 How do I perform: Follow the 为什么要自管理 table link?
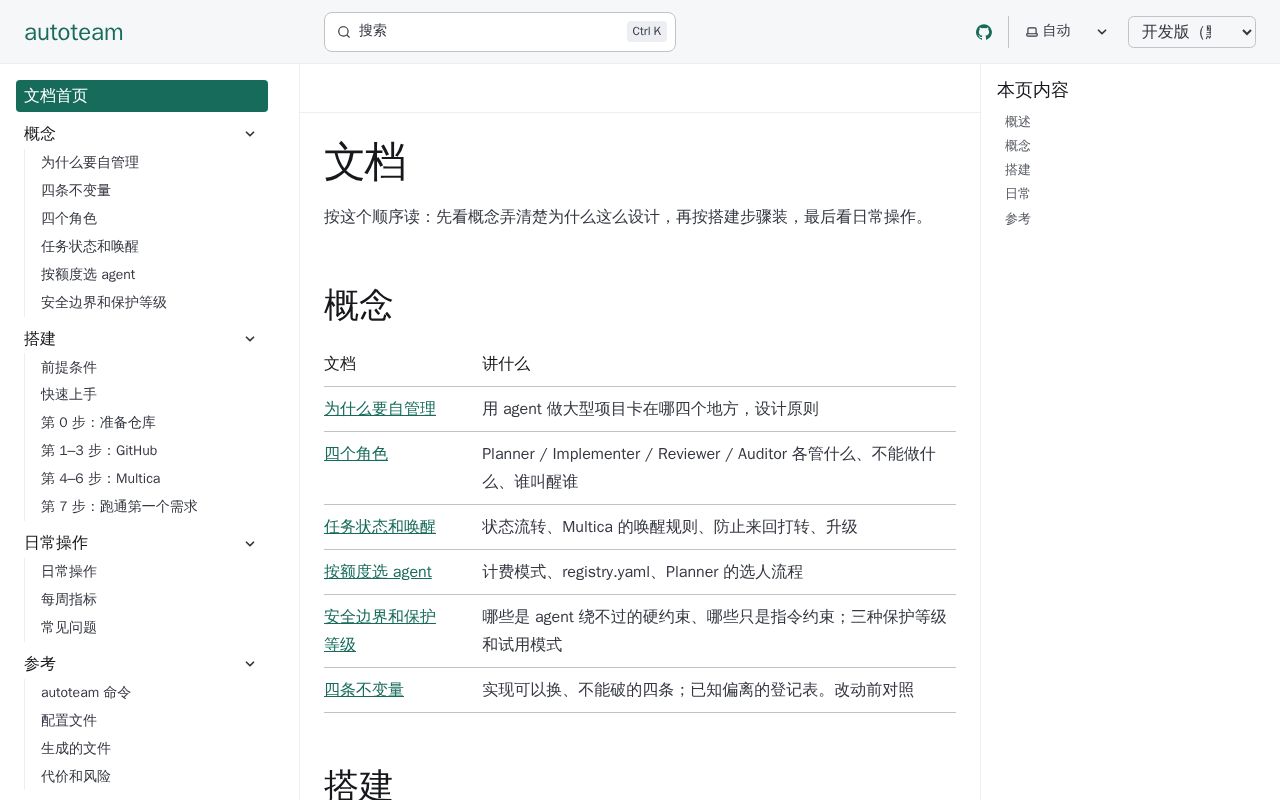point(380,409)
